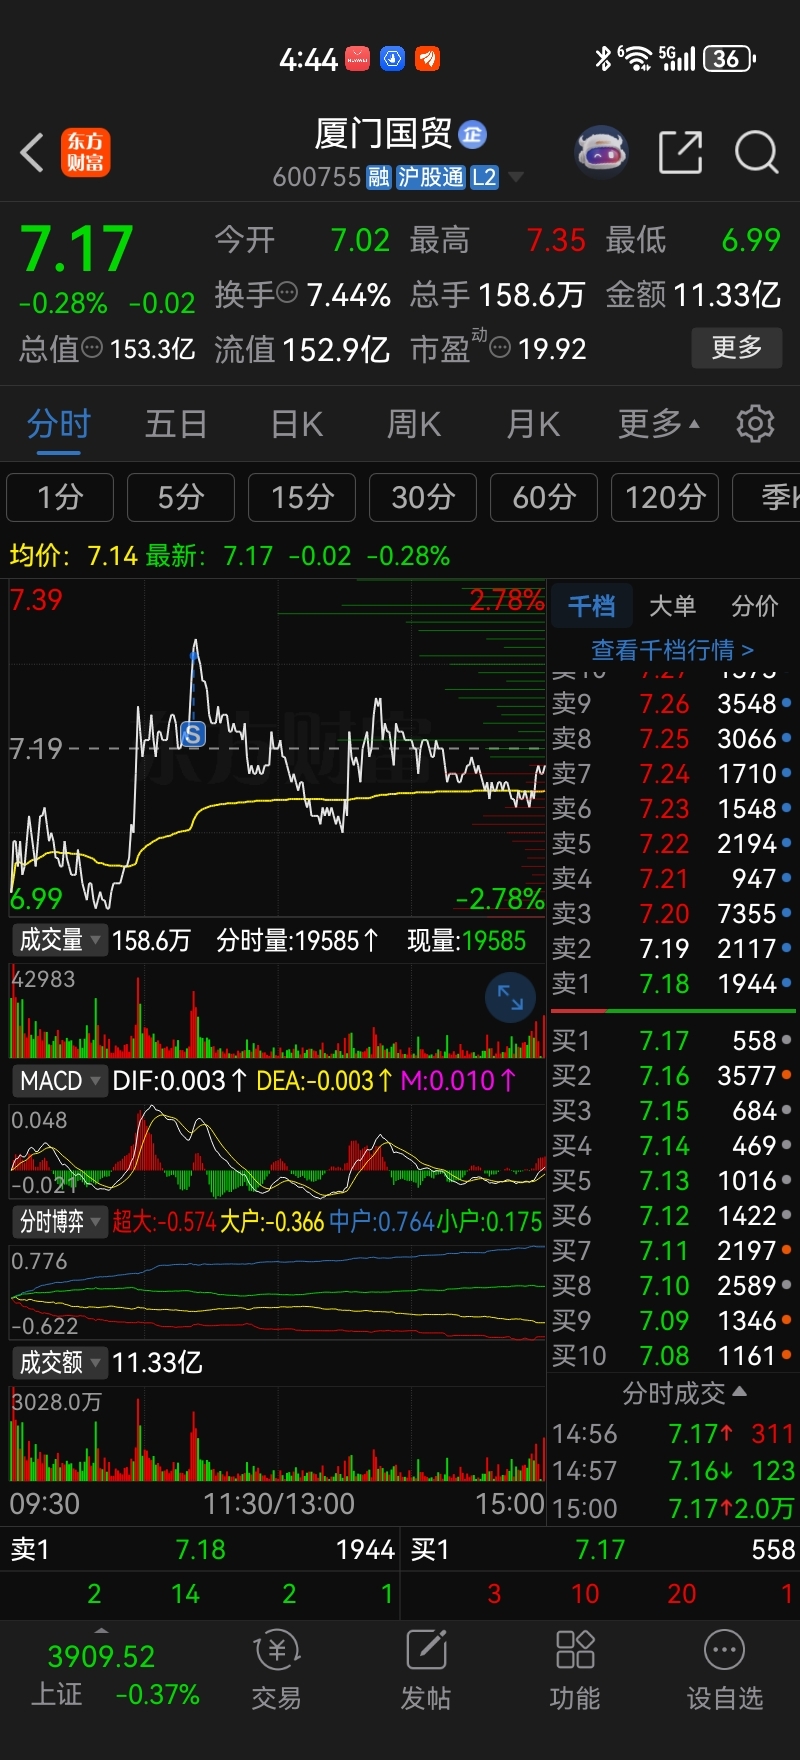Image resolution: width=800 pixels, height=1760 pixels.
Task: Go back with the left arrow
Action: pyautogui.click(x=32, y=153)
